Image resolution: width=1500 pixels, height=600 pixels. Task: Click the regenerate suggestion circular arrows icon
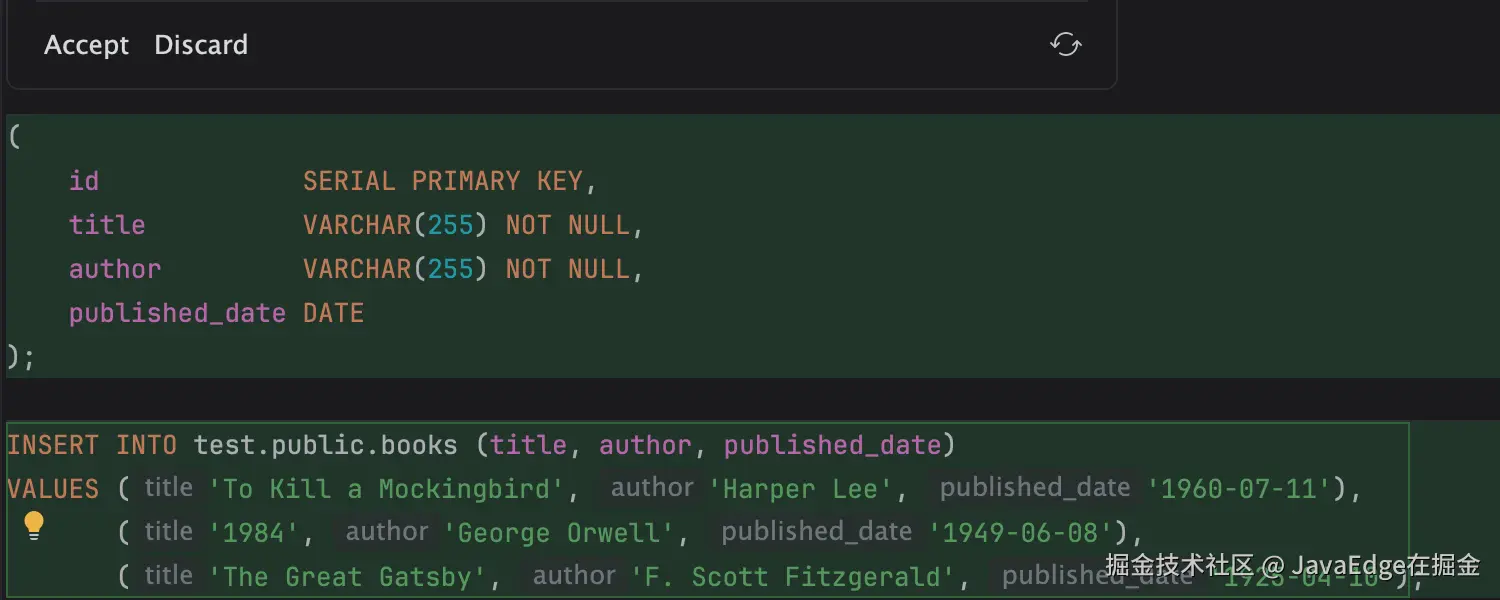[x=1066, y=44]
